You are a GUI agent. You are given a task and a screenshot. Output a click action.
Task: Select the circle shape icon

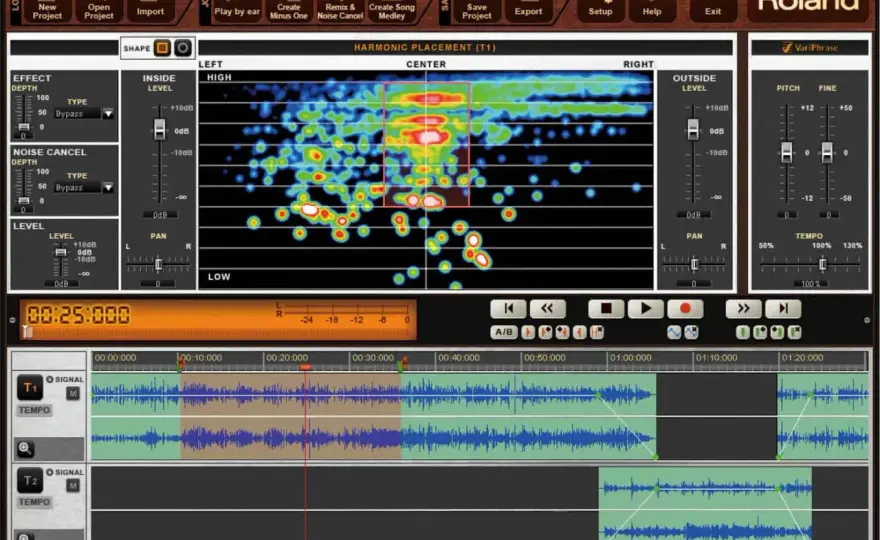pyautogui.click(x=182, y=48)
